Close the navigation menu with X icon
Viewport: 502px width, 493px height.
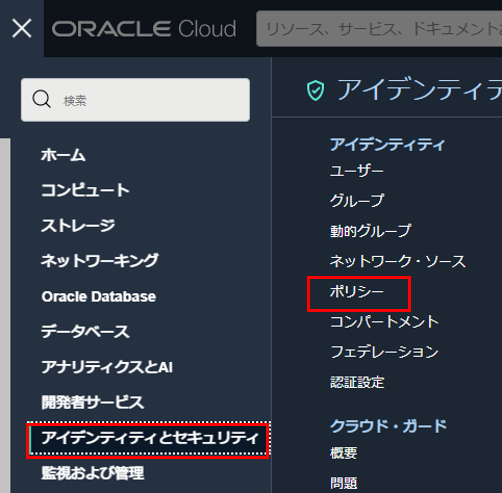[22, 28]
